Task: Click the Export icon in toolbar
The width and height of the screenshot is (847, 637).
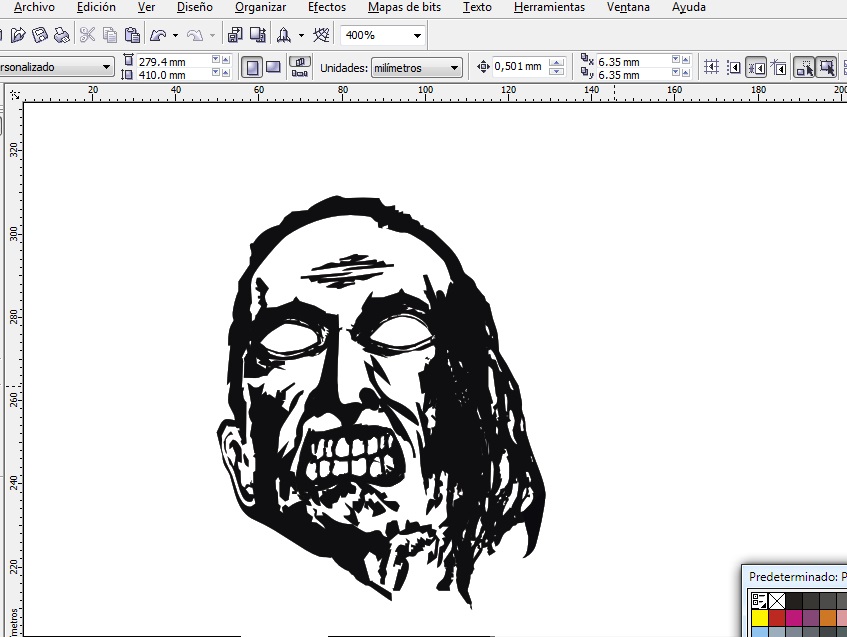Action: [257, 35]
